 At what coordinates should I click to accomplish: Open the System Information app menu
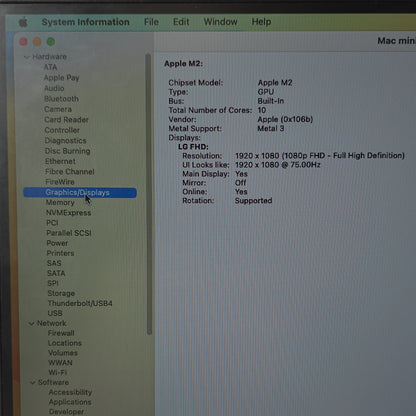85,22
